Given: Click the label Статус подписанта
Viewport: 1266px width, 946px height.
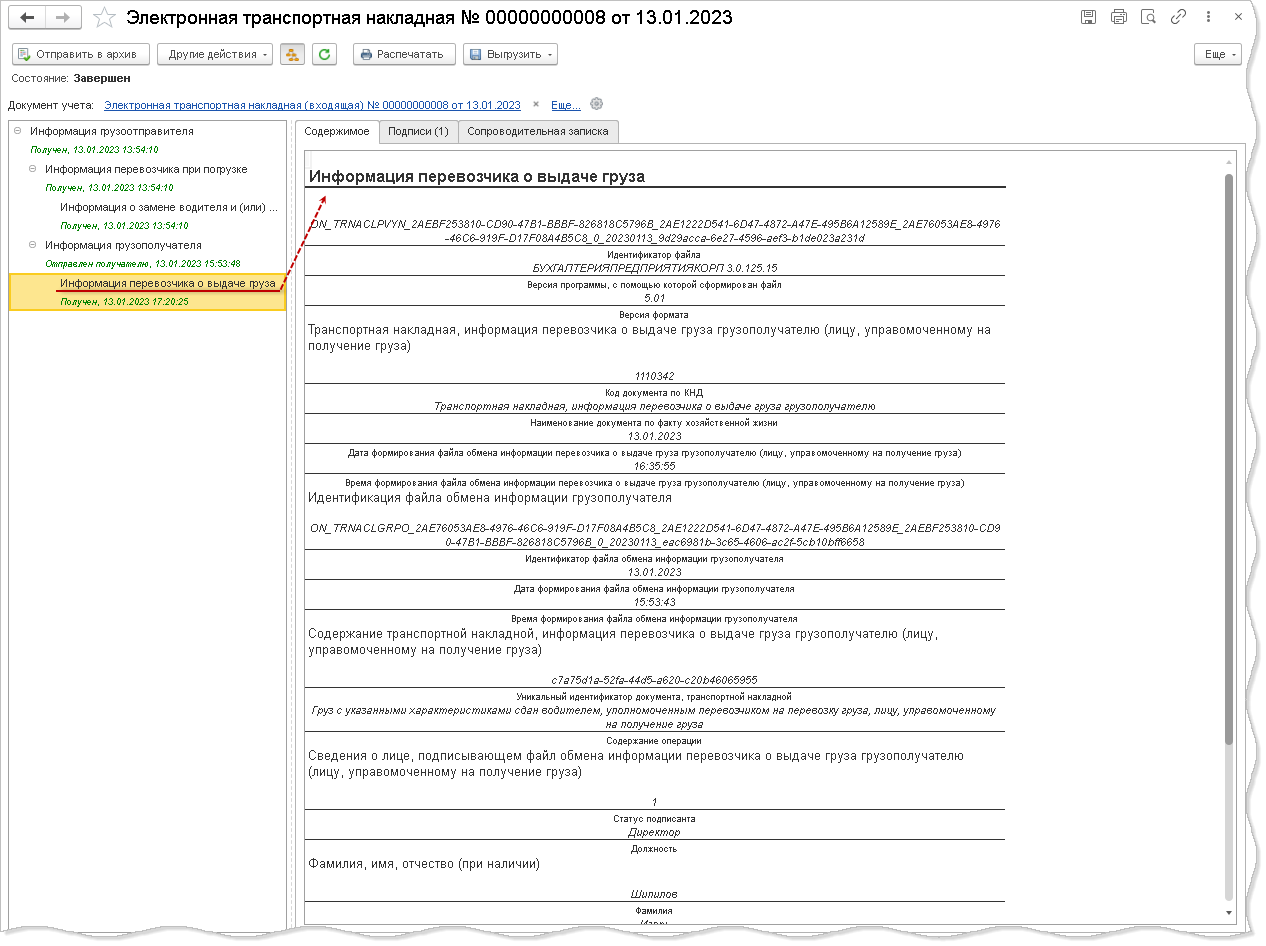Looking at the screenshot, I should (655, 819).
